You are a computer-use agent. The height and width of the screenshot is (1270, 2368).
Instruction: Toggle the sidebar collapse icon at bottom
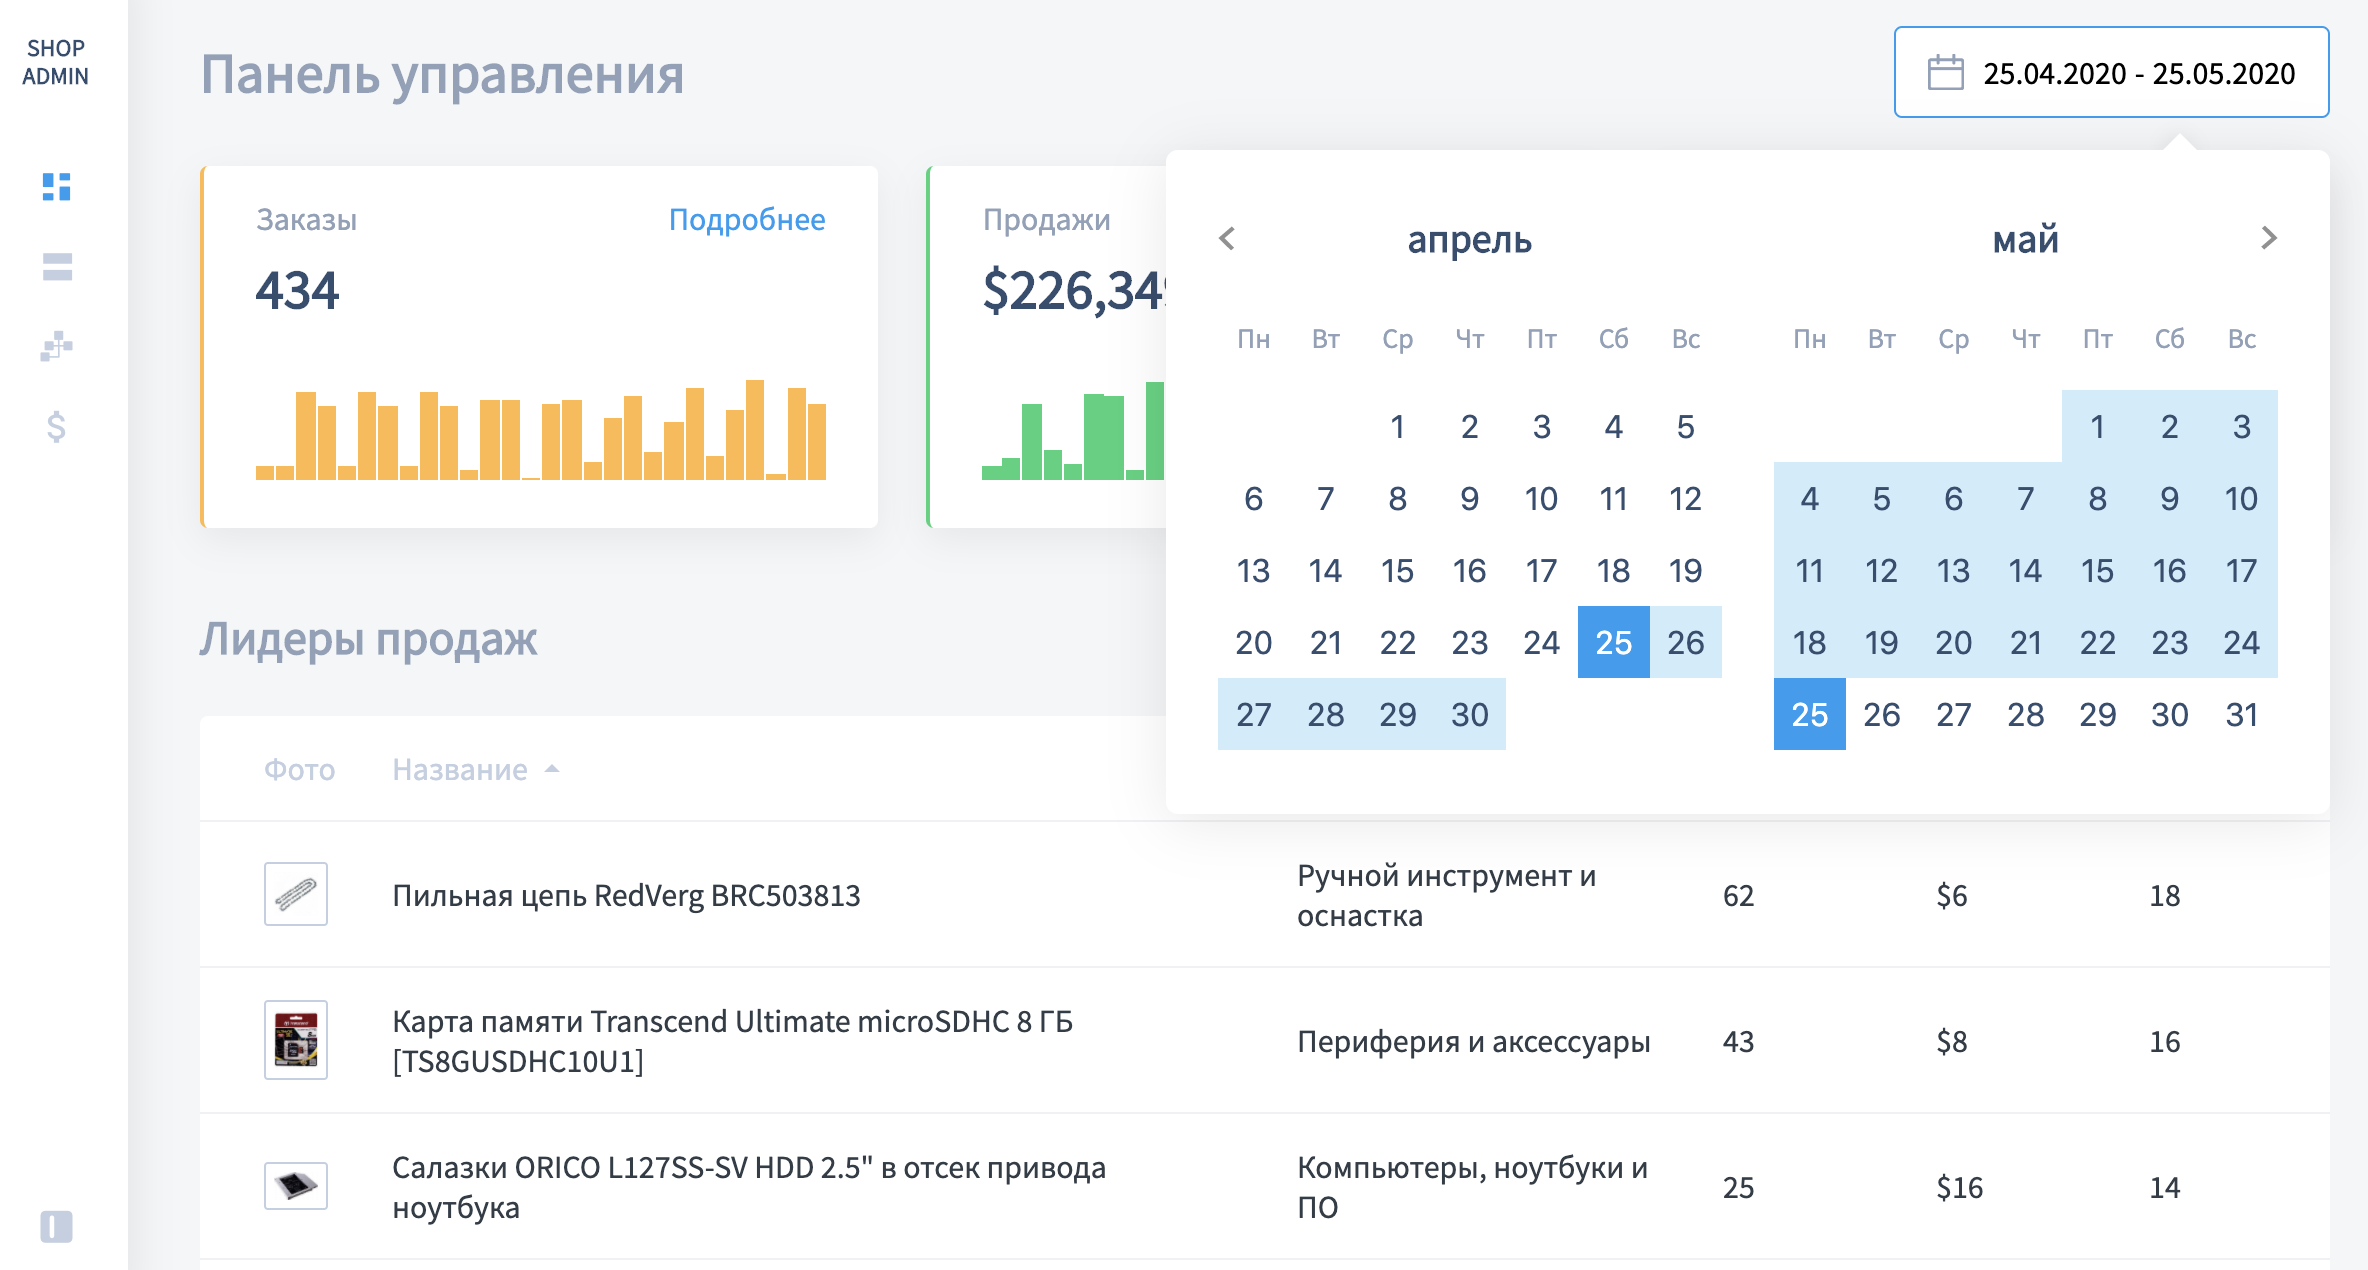[x=56, y=1226]
